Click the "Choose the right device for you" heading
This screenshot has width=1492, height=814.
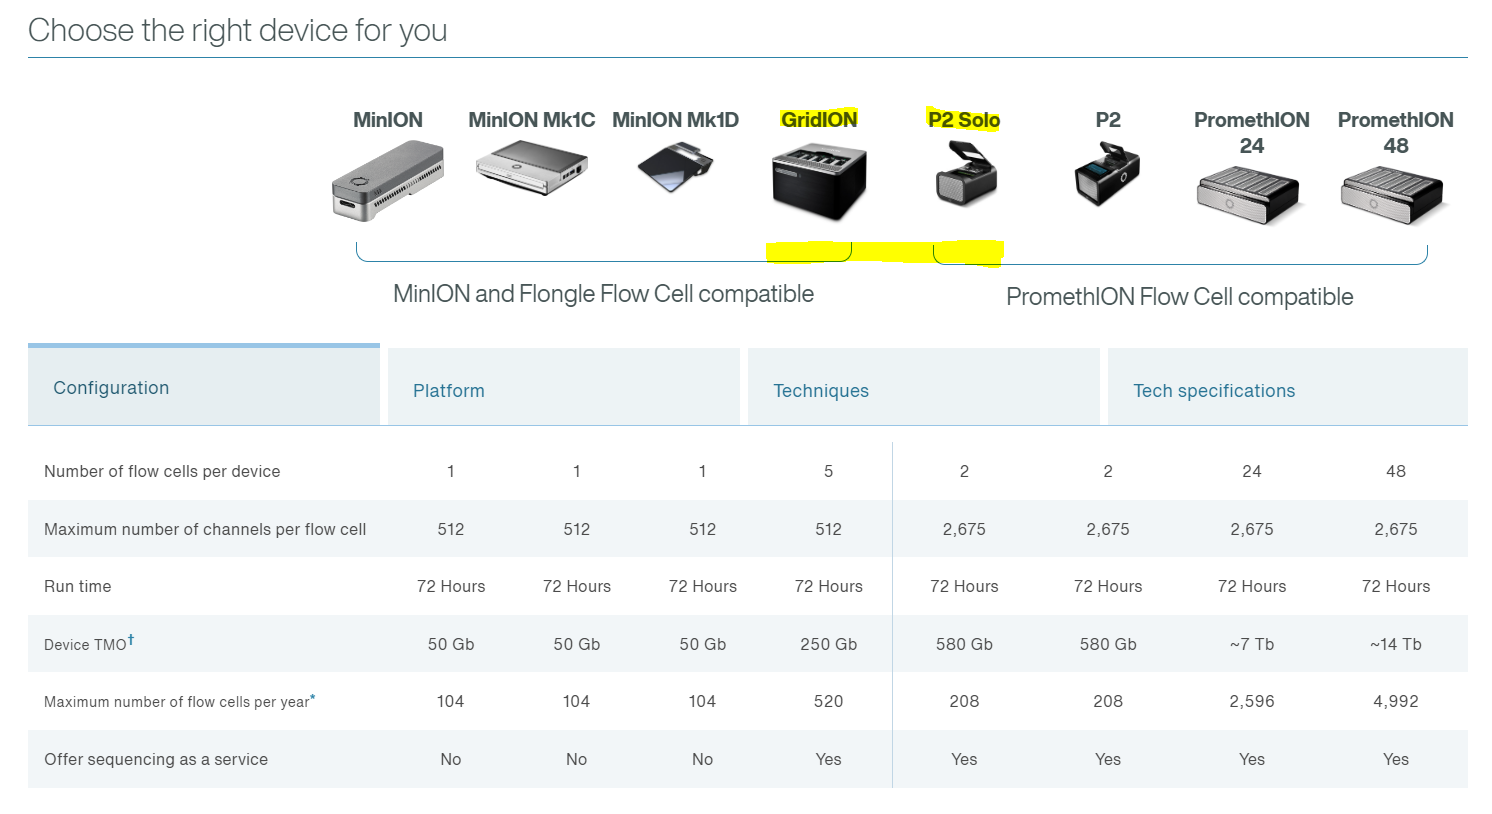238,31
